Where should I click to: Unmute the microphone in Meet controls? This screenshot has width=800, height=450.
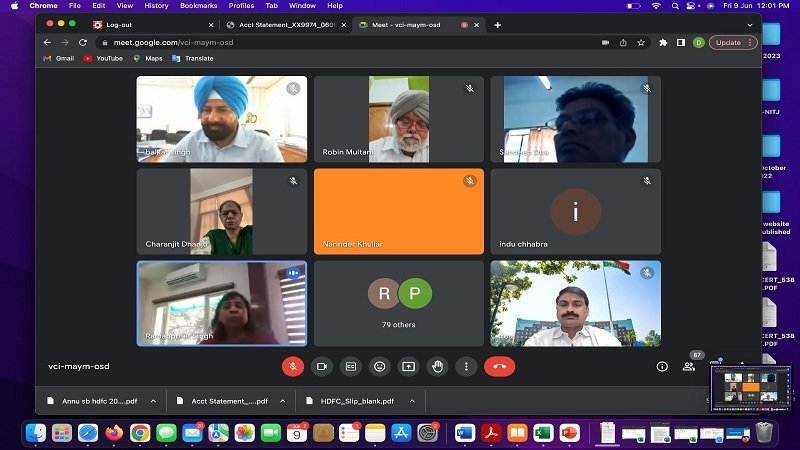[x=293, y=366]
